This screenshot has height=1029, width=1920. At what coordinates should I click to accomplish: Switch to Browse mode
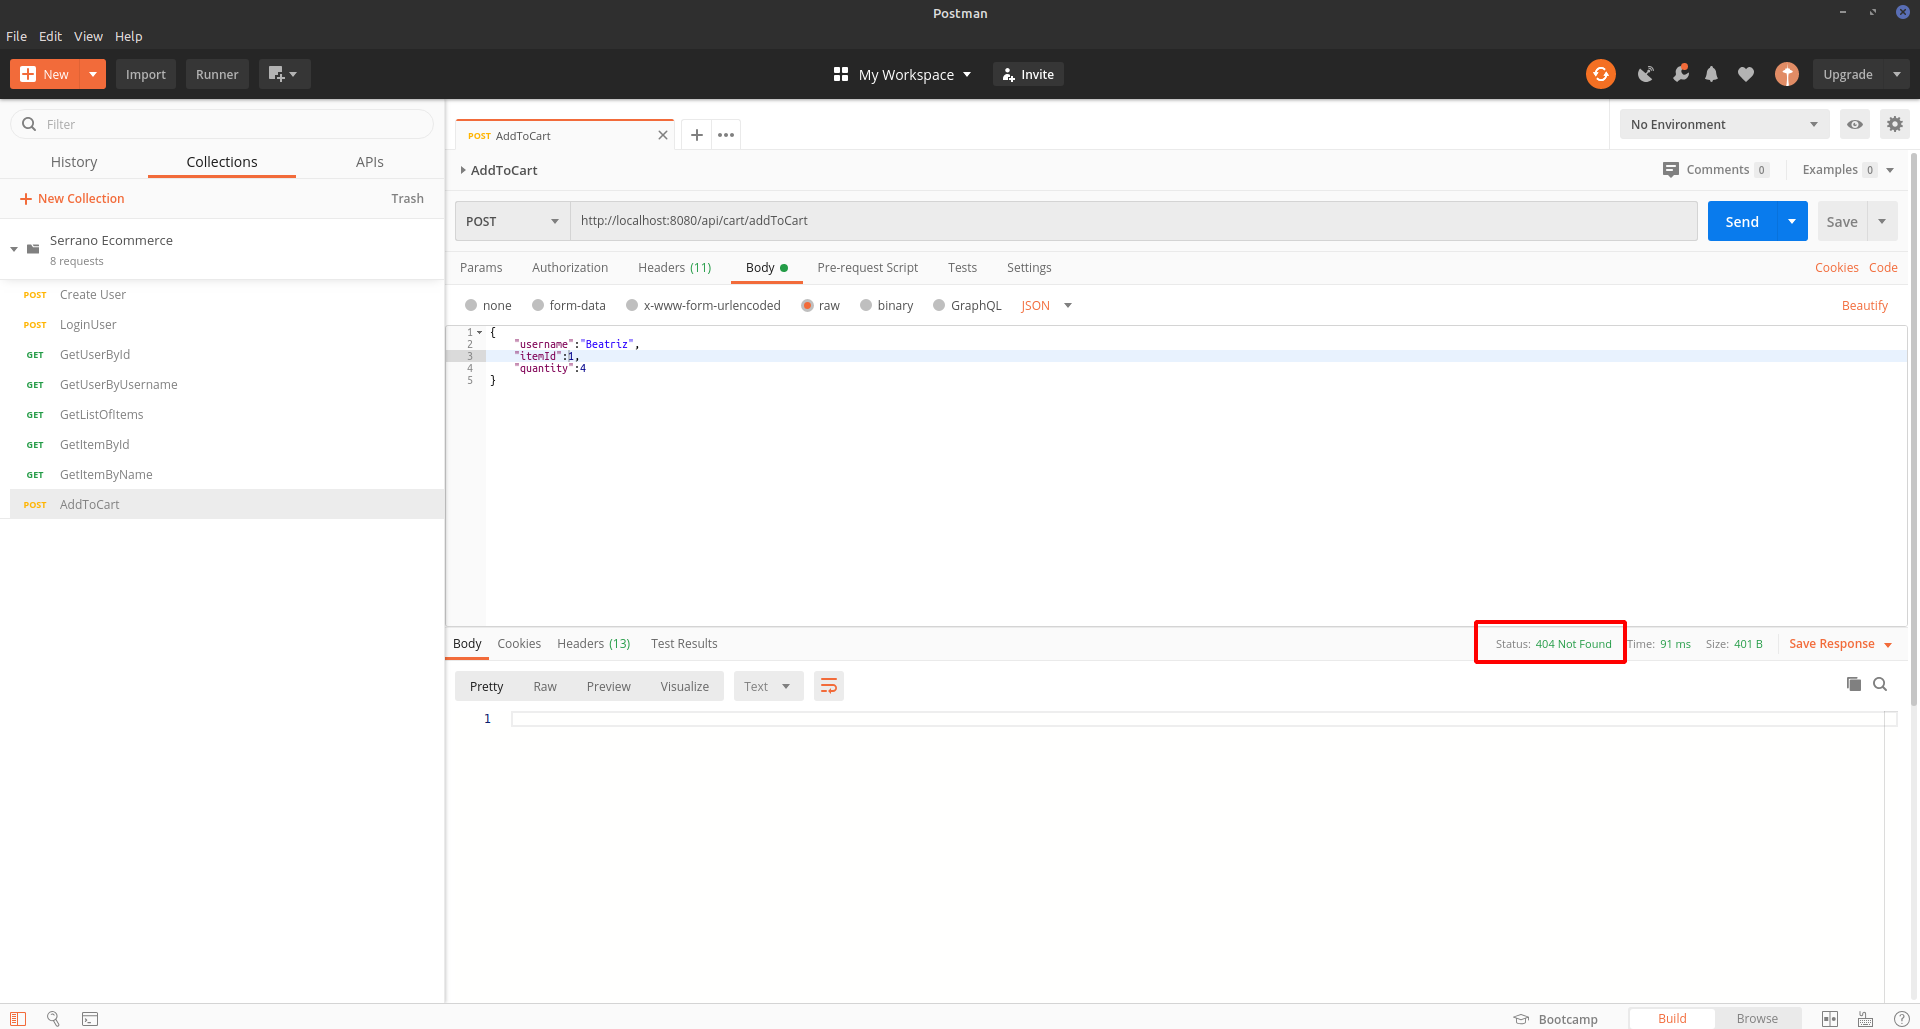[1757, 1019]
